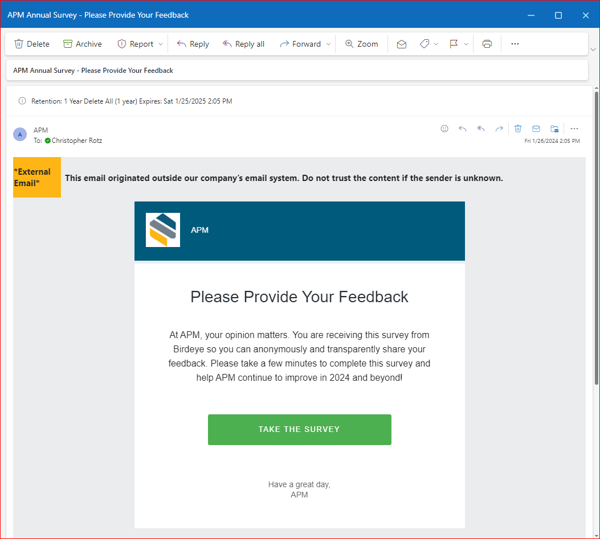
Task: Archive the APM survey email
Action: point(83,44)
